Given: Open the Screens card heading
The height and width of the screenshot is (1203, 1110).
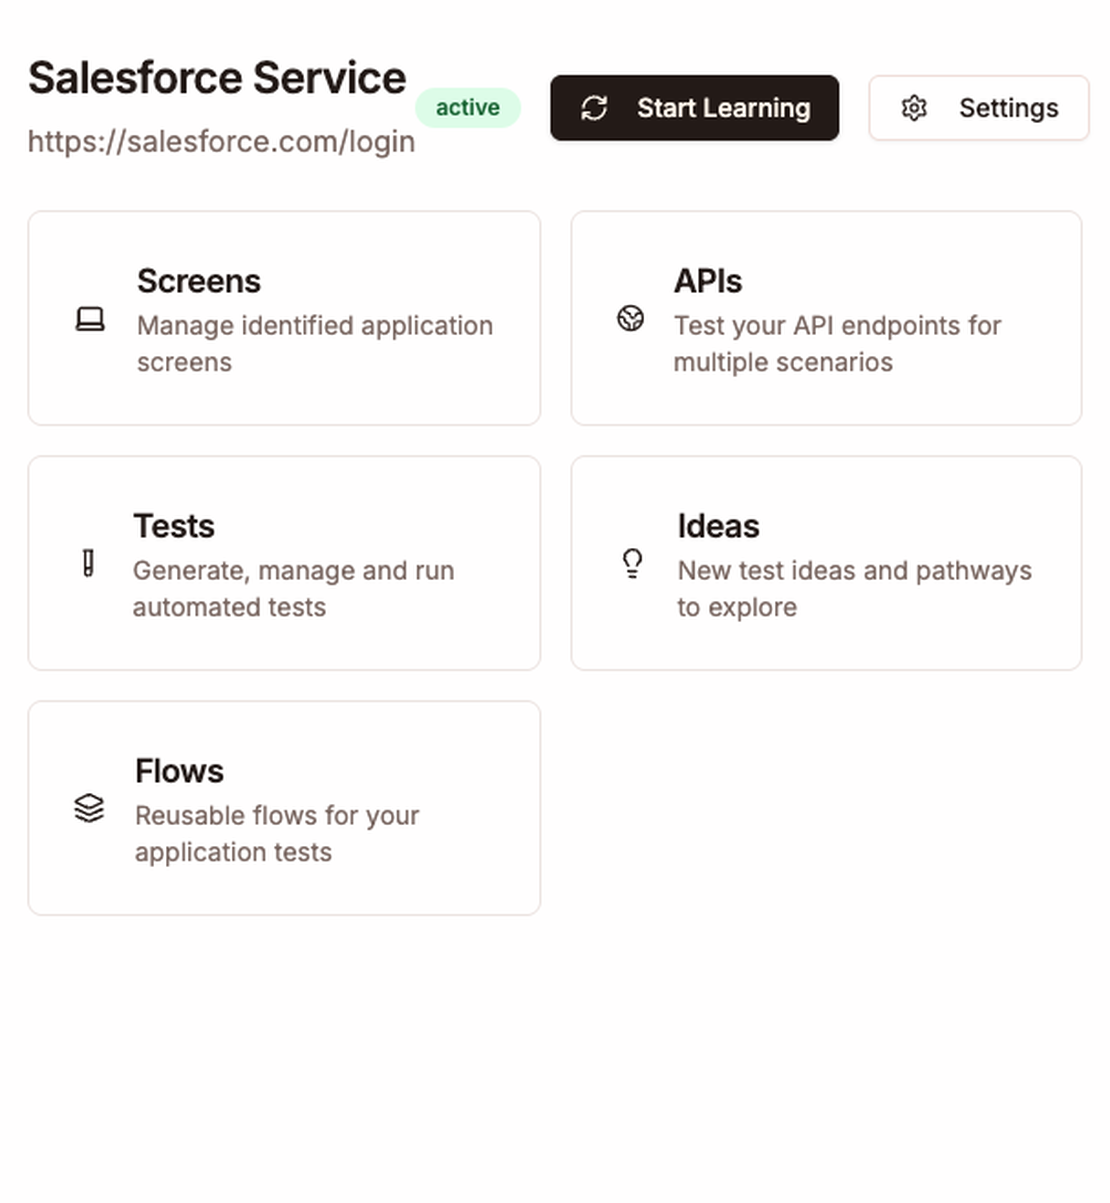Looking at the screenshot, I should click(x=198, y=281).
